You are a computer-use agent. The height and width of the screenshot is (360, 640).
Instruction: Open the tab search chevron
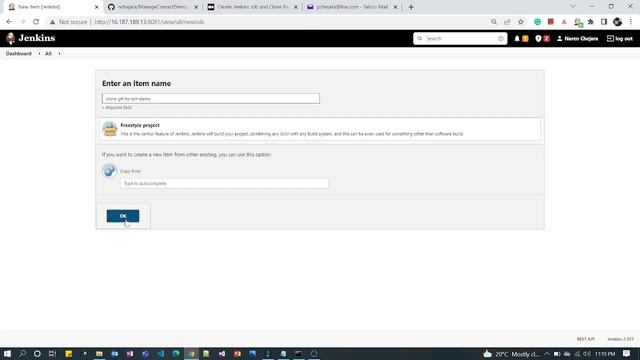(x=573, y=7)
